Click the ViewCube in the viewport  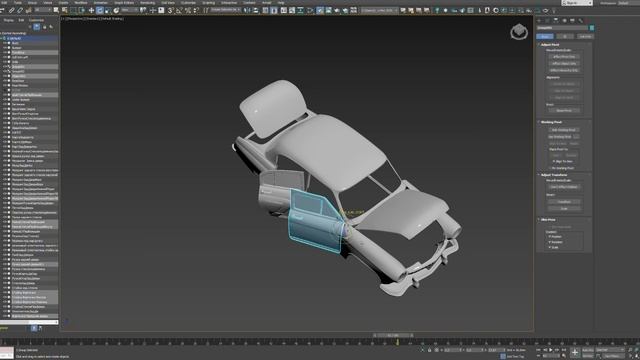click(x=519, y=31)
